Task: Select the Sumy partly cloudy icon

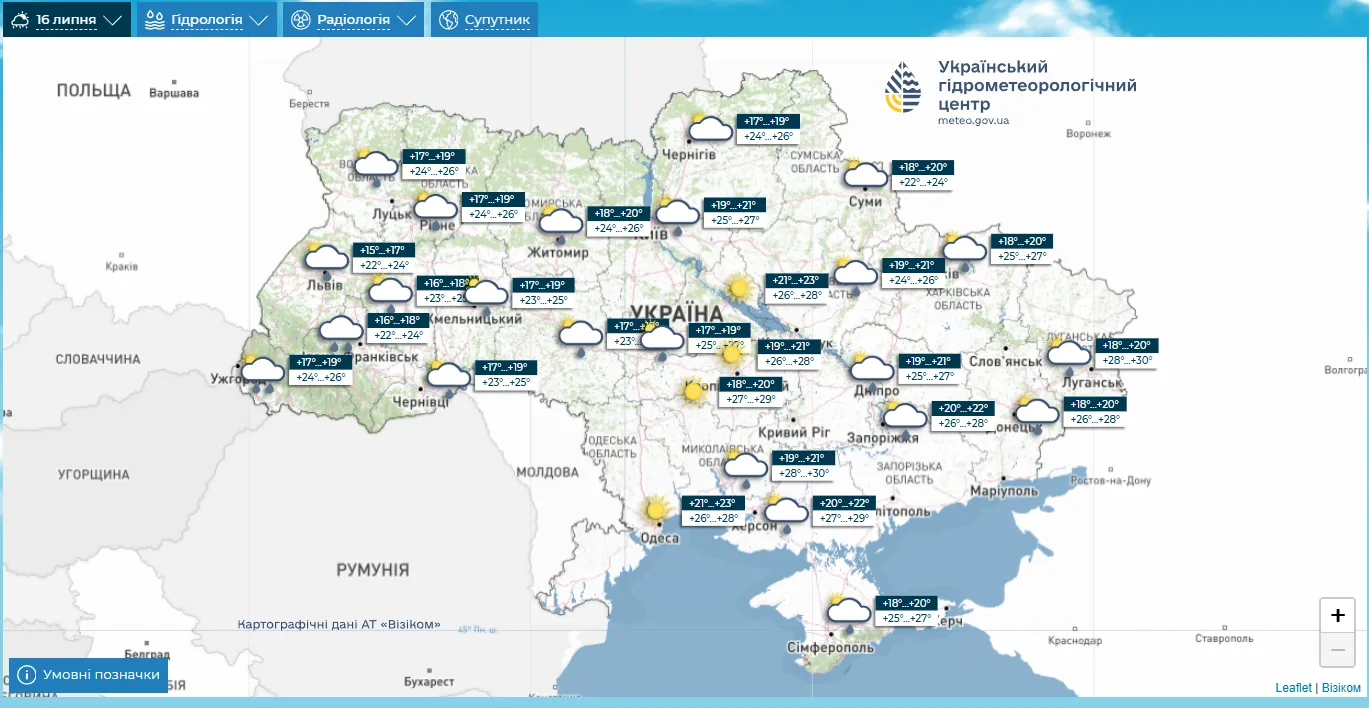Action: point(865,174)
